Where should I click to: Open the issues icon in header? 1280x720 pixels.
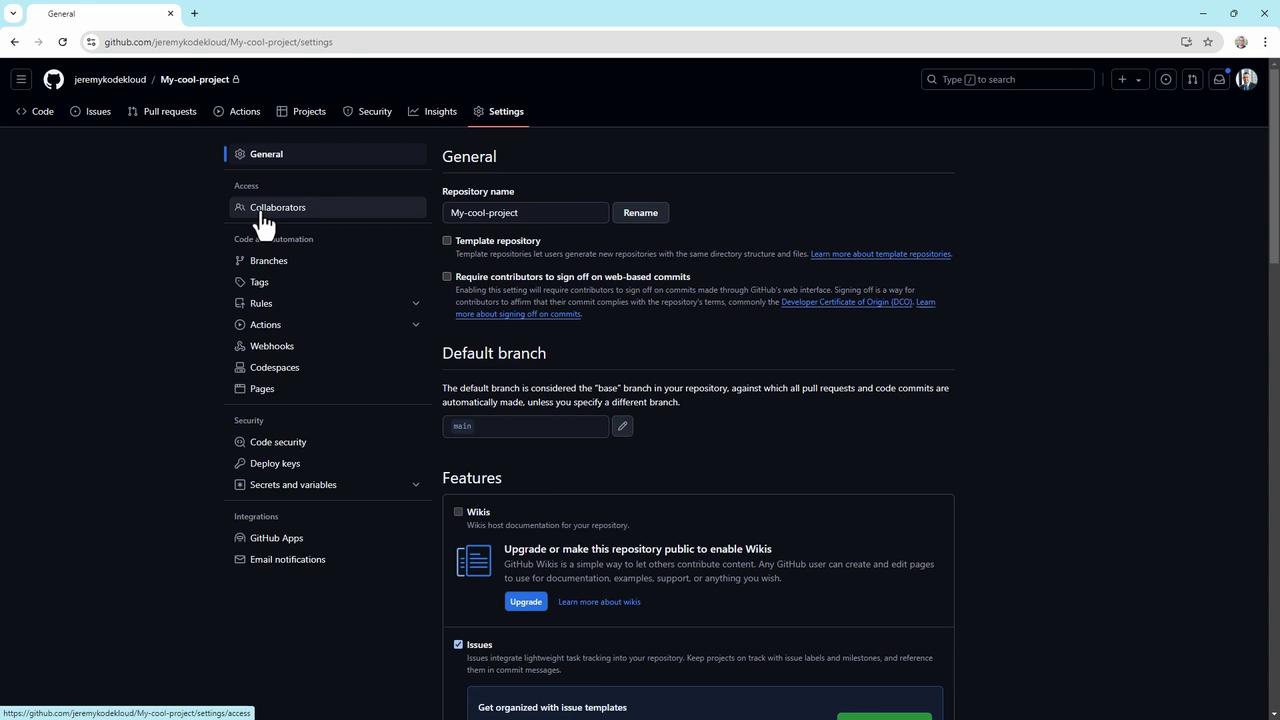point(1166,79)
